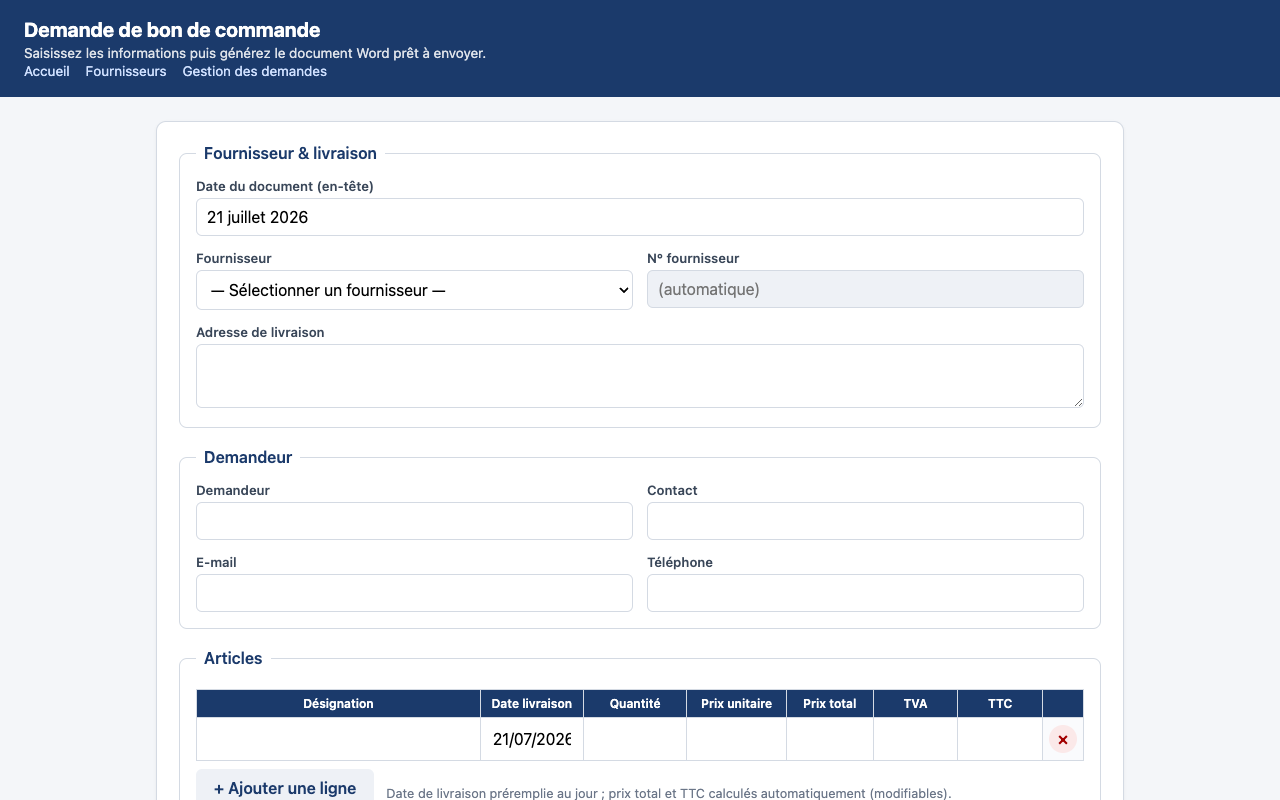Open the Fournisseur selection dropdown
Image resolution: width=1280 pixels, height=800 pixels.
(x=414, y=290)
